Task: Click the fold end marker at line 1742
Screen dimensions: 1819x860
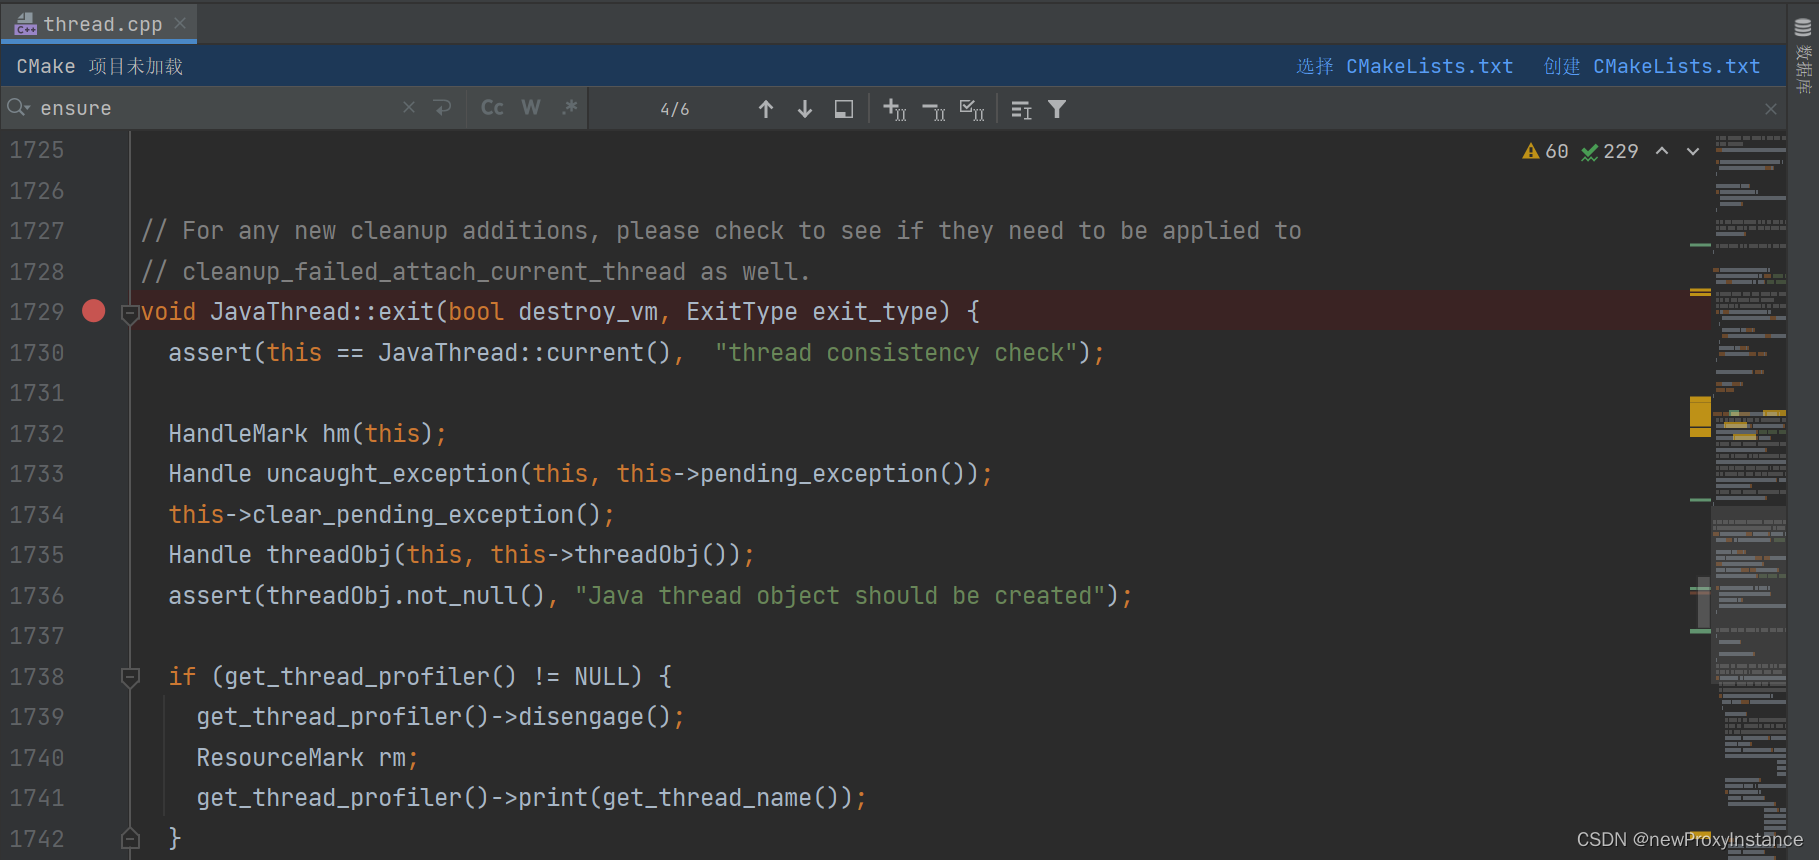Action: point(130,838)
